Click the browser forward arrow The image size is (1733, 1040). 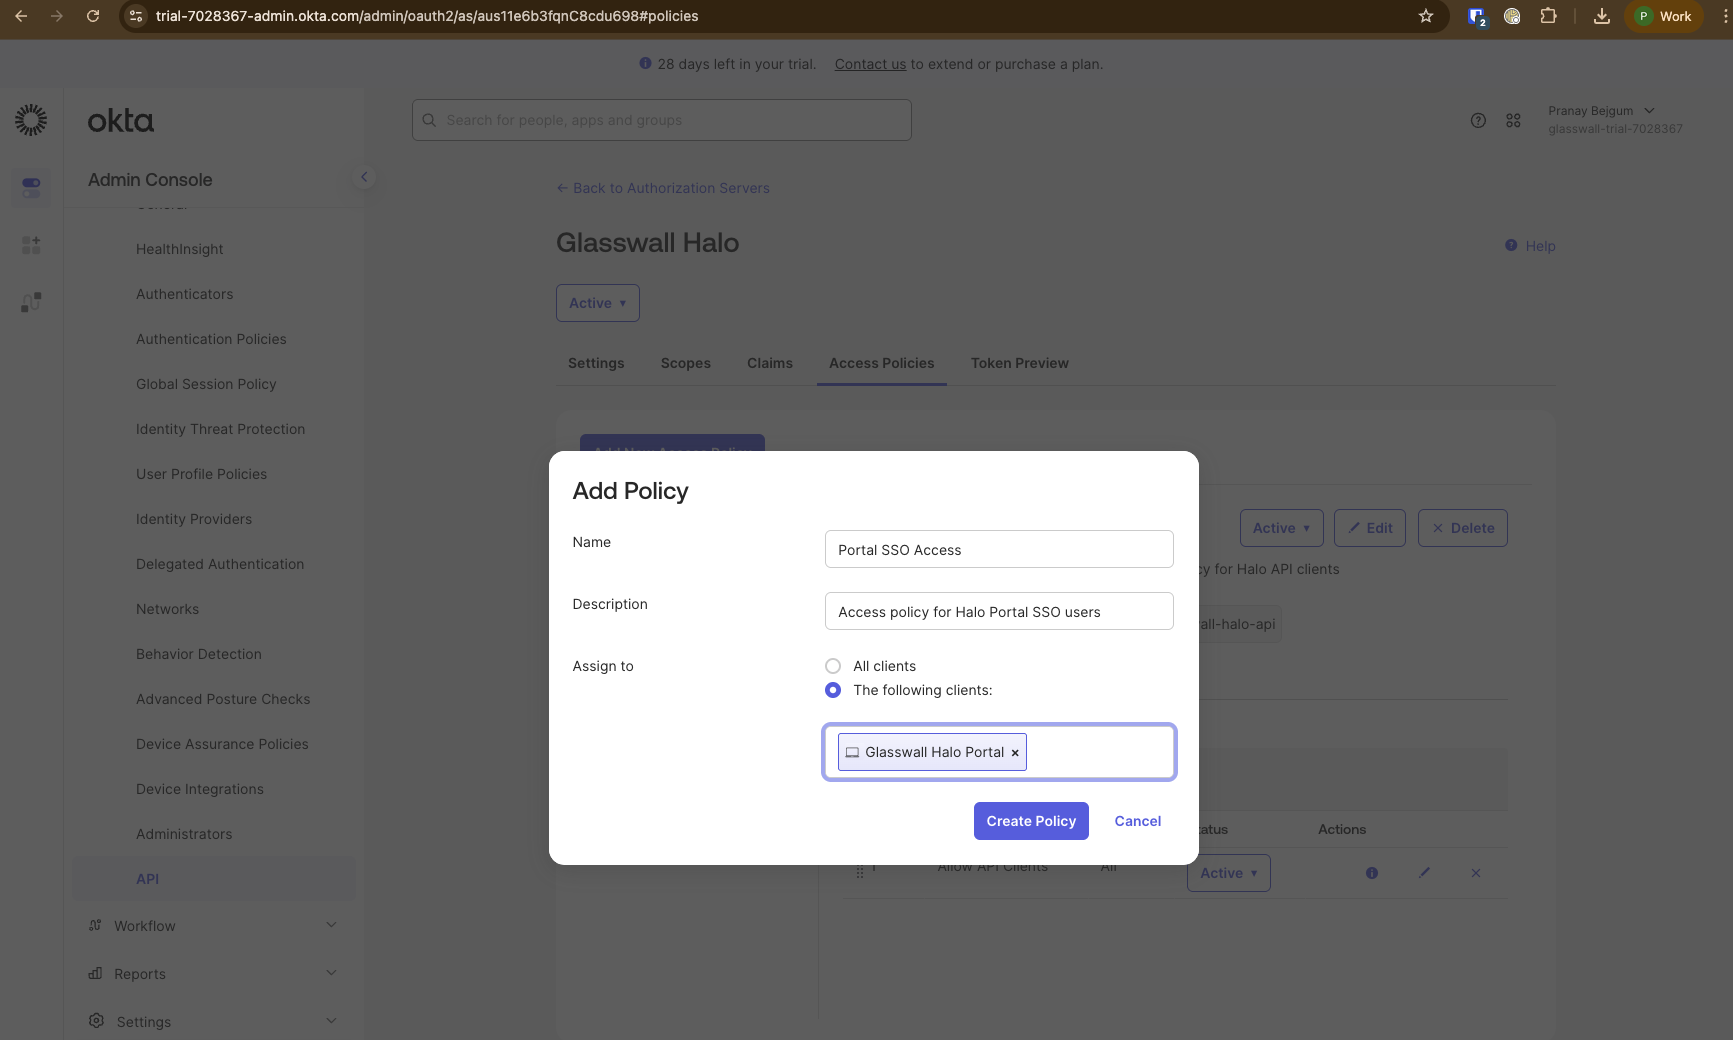57,16
